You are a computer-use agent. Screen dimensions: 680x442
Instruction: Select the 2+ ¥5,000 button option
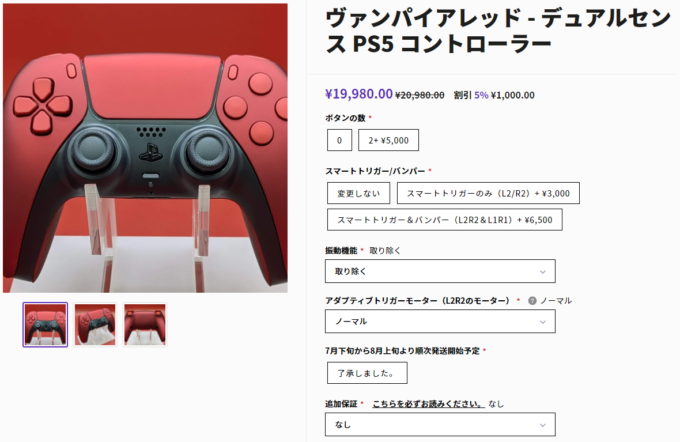[x=388, y=140]
